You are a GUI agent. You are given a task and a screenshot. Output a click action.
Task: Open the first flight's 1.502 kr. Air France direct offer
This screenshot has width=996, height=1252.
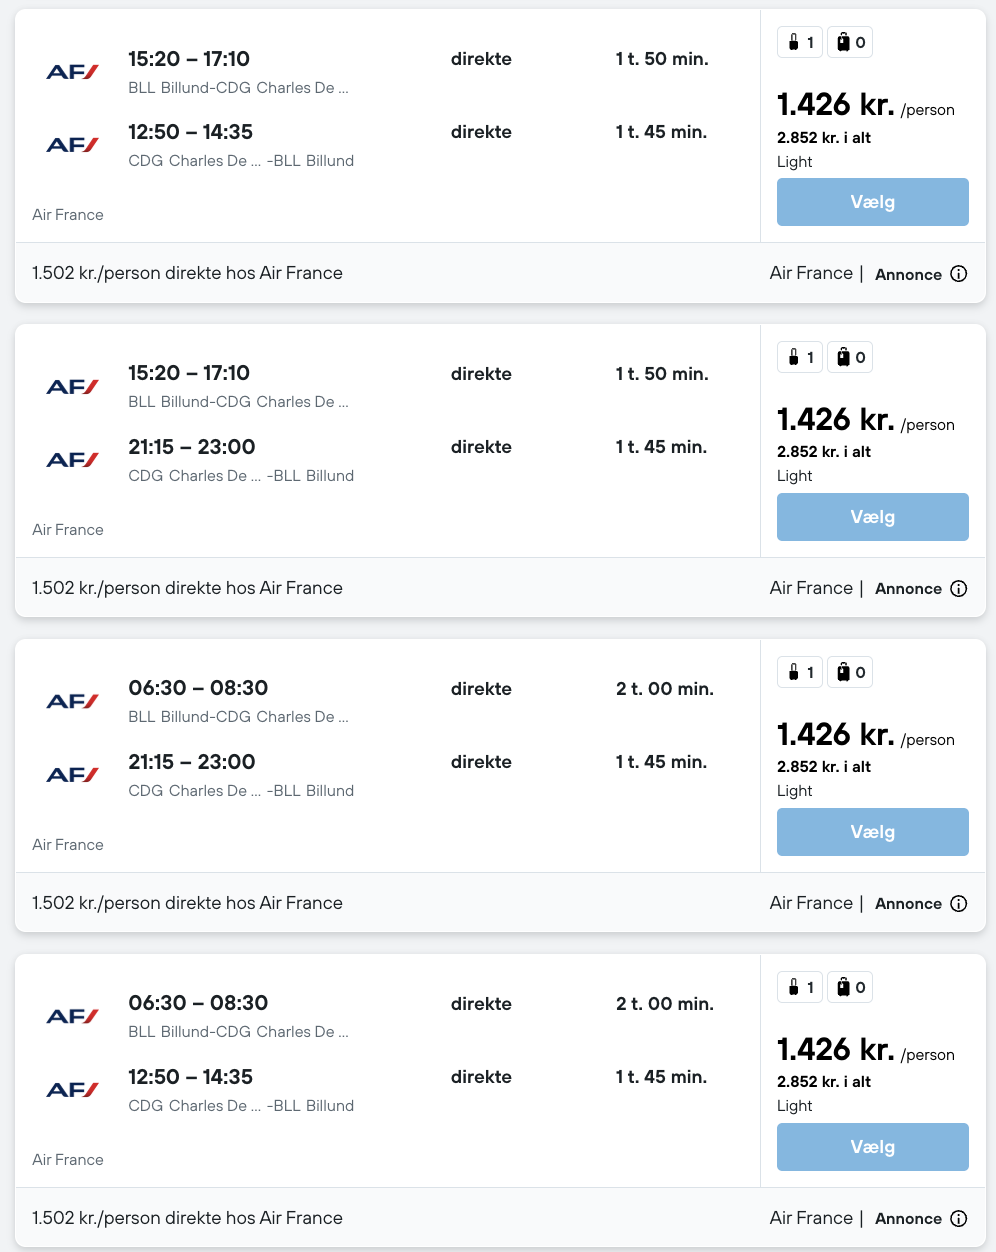click(x=187, y=273)
